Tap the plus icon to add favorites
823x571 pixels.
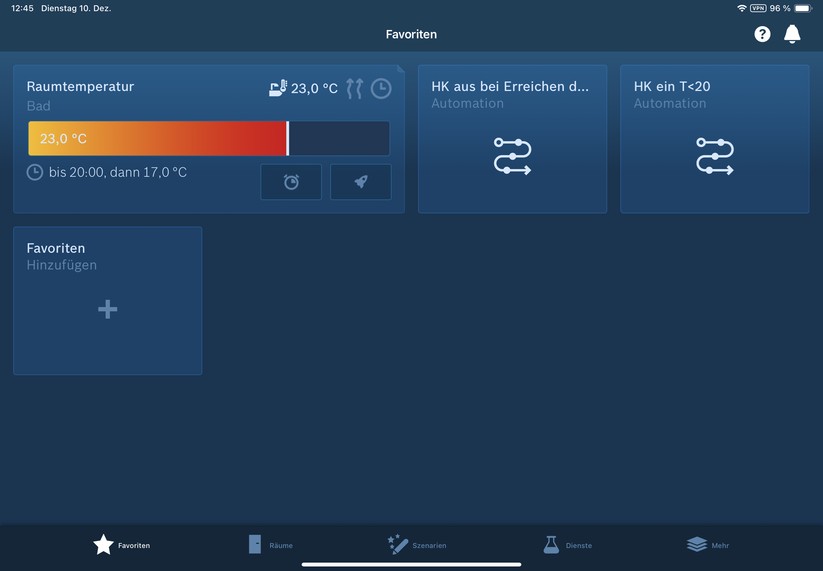click(x=108, y=310)
